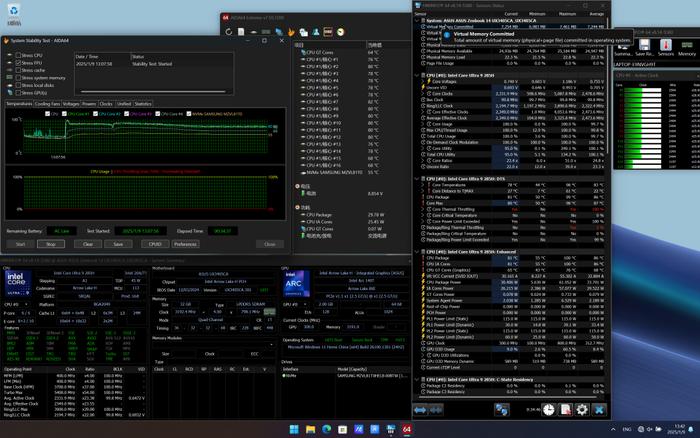Open the AIDA64 report page icon
This screenshot has height=438, width=700.
pos(241,32)
